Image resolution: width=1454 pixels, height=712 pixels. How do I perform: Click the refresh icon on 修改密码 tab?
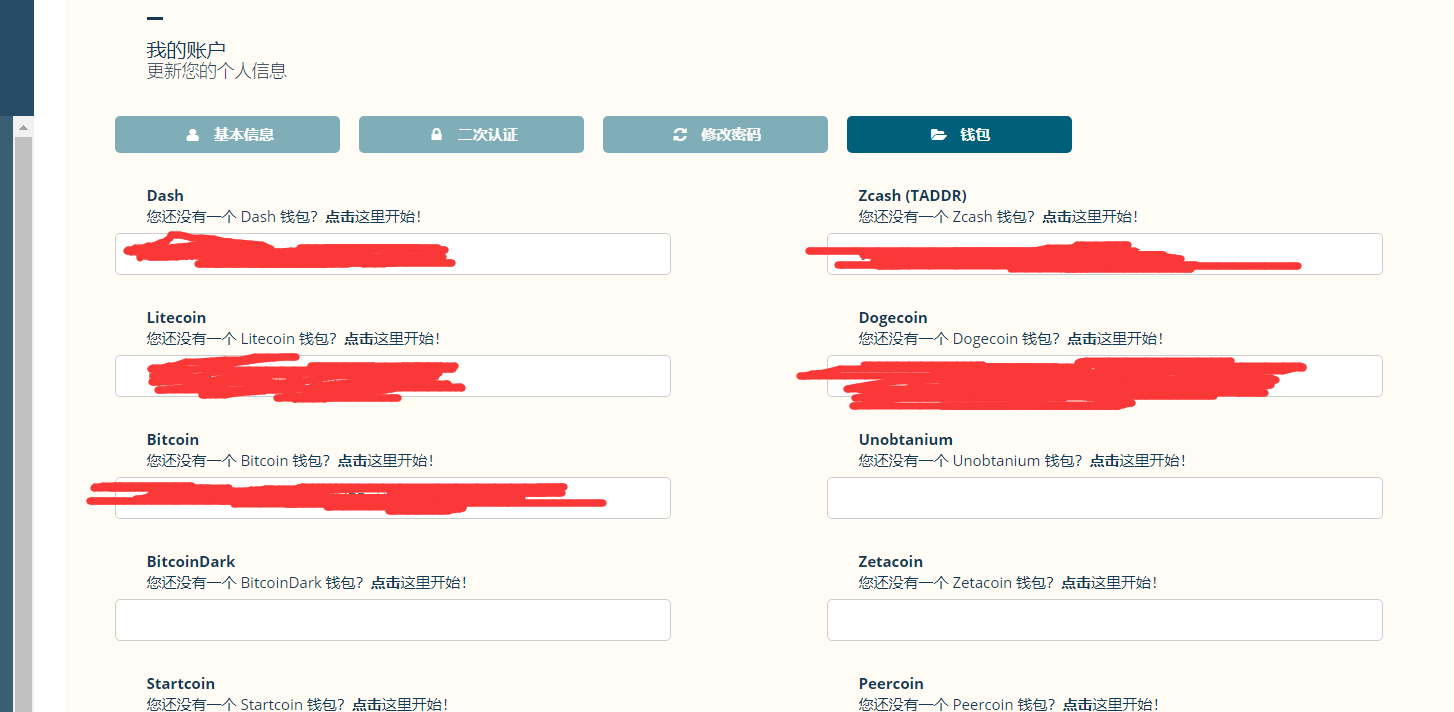(680, 135)
